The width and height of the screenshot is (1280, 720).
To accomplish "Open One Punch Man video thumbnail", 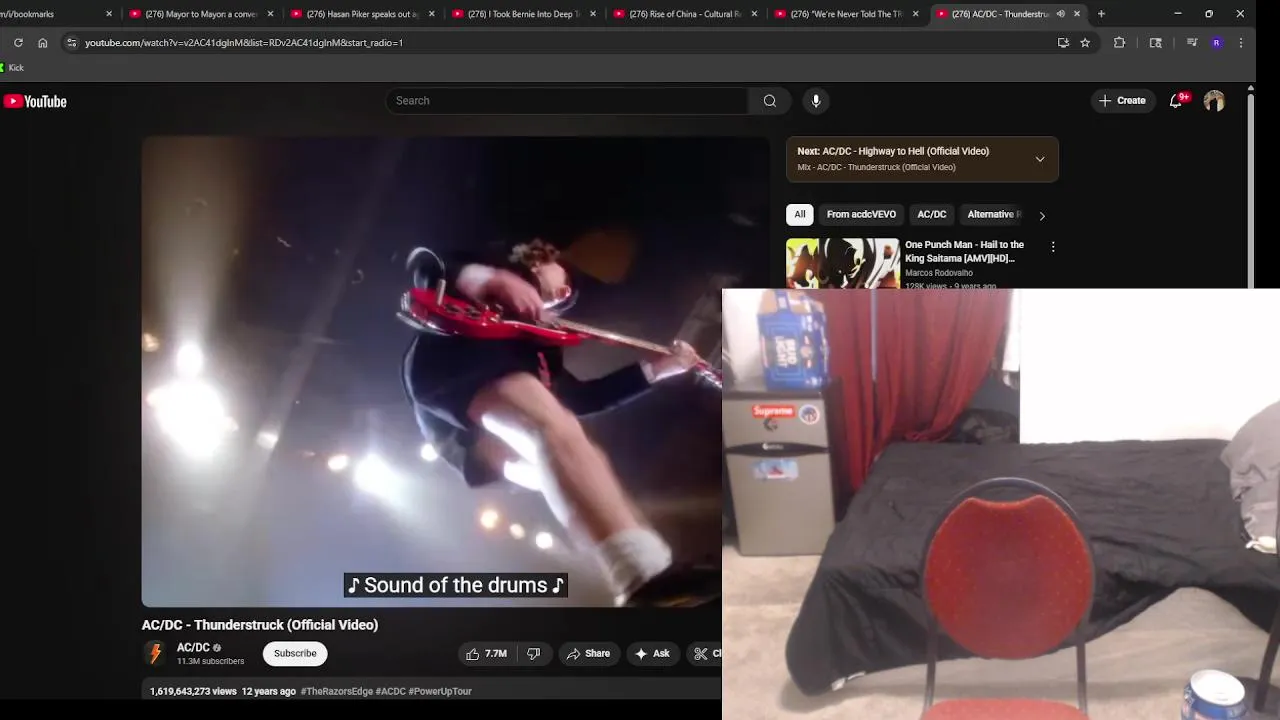I will 843,263.
